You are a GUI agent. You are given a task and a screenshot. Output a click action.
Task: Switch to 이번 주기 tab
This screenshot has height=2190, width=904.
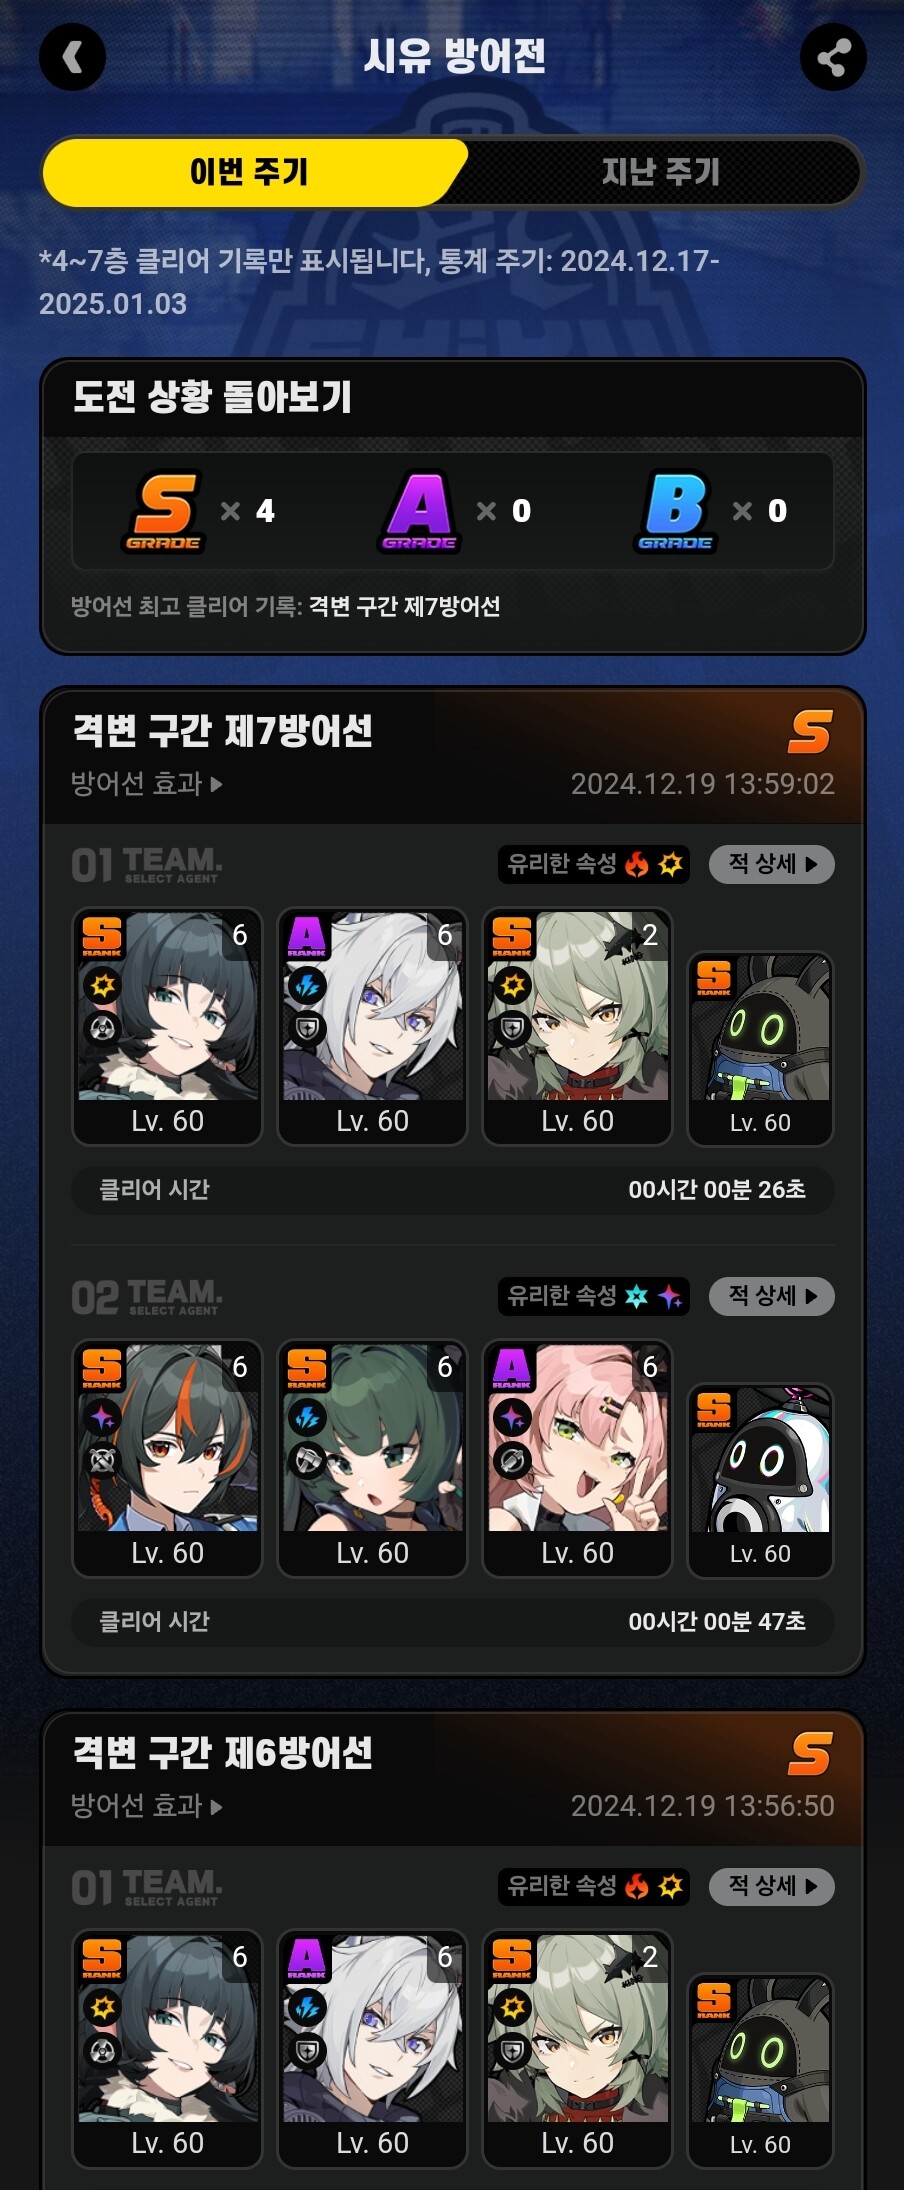tap(249, 172)
